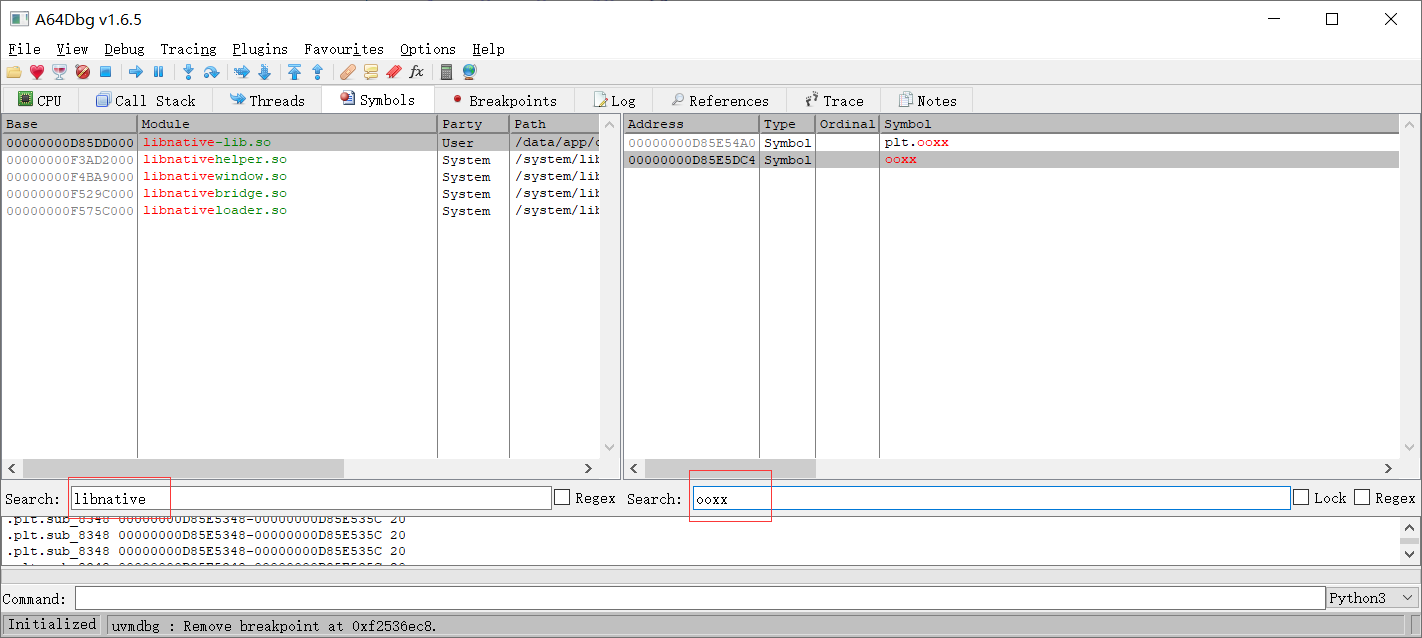The height and width of the screenshot is (638, 1422).
Task: Run the program with the blue arrow icon
Action: point(136,72)
